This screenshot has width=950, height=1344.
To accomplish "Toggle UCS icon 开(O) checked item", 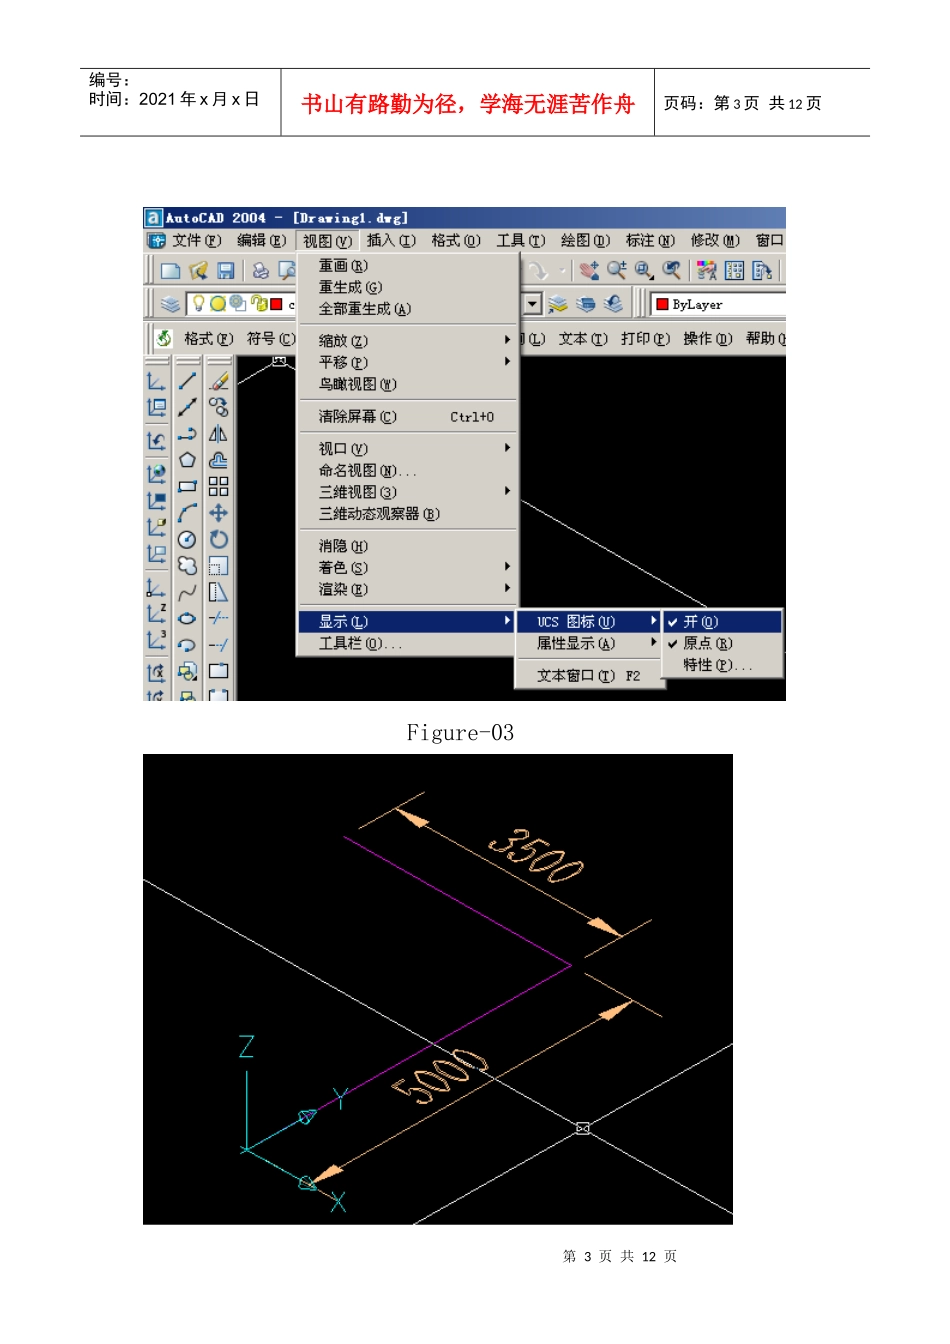I will coord(722,621).
